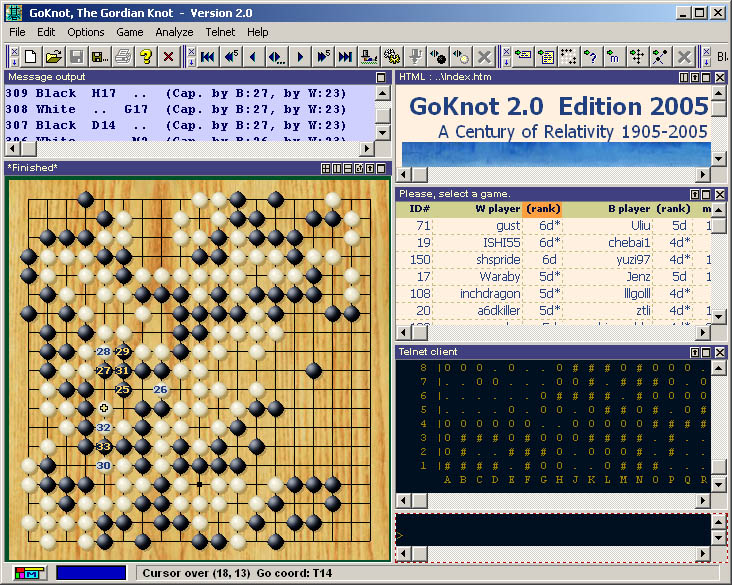Maximize the Message output pane
The width and height of the screenshot is (732, 585).
pyautogui.click(x=381, y=78)
